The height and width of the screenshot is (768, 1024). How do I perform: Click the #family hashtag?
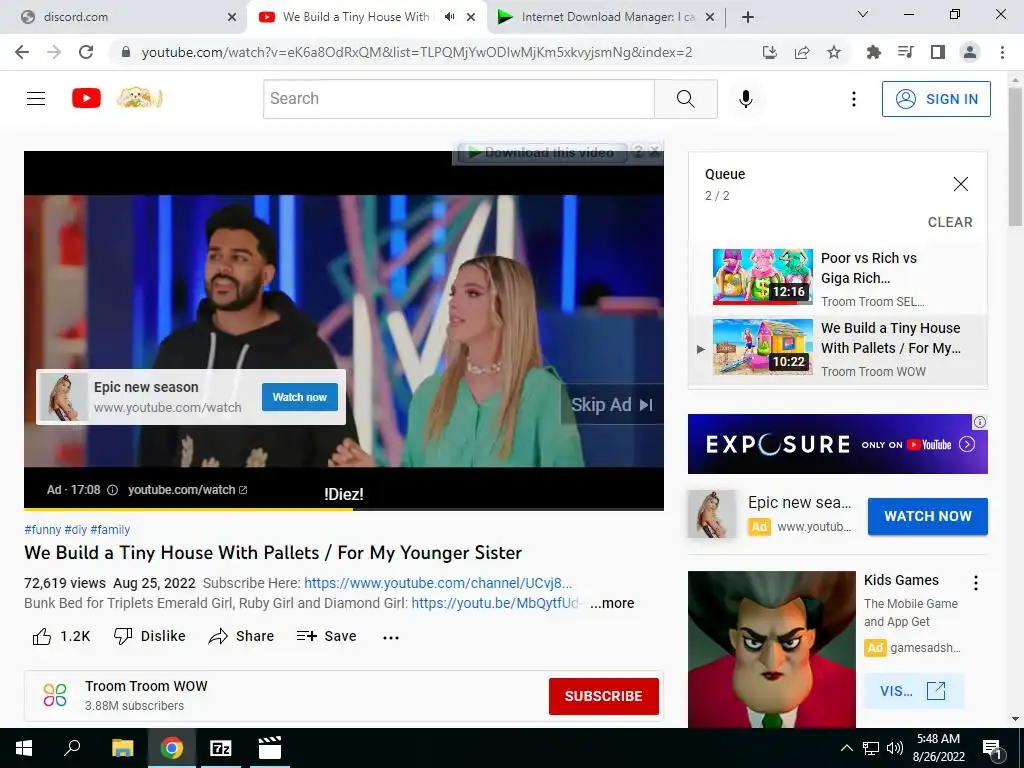pos(110,530)
